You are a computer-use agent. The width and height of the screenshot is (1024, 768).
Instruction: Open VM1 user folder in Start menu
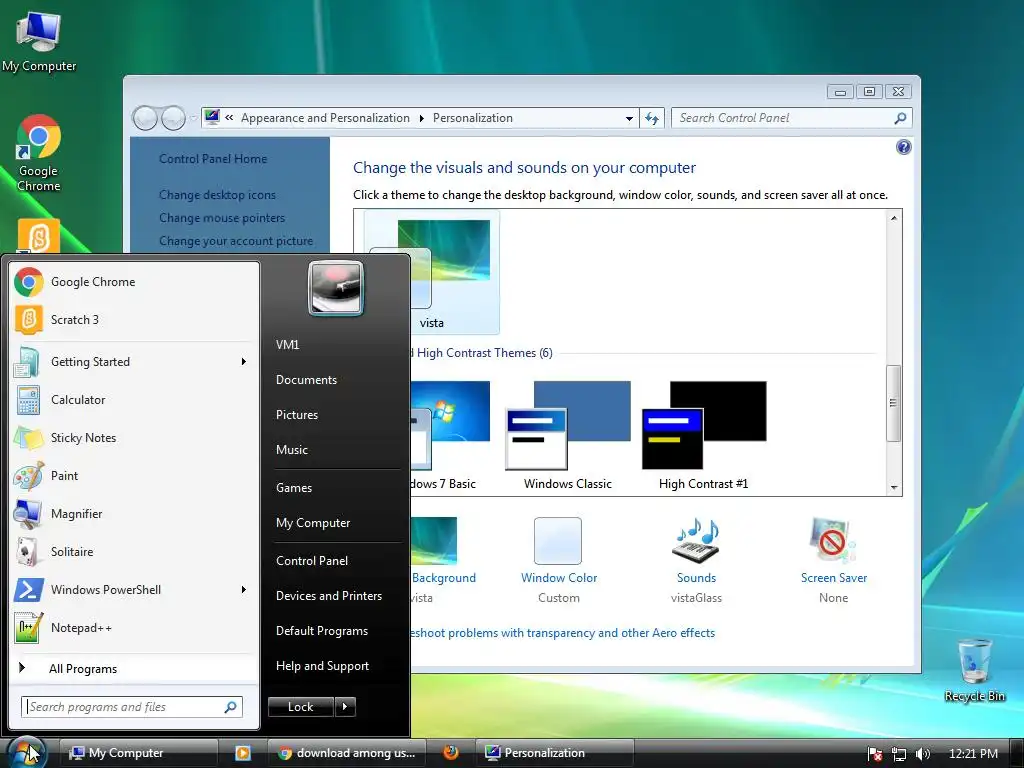coord(287,345)
